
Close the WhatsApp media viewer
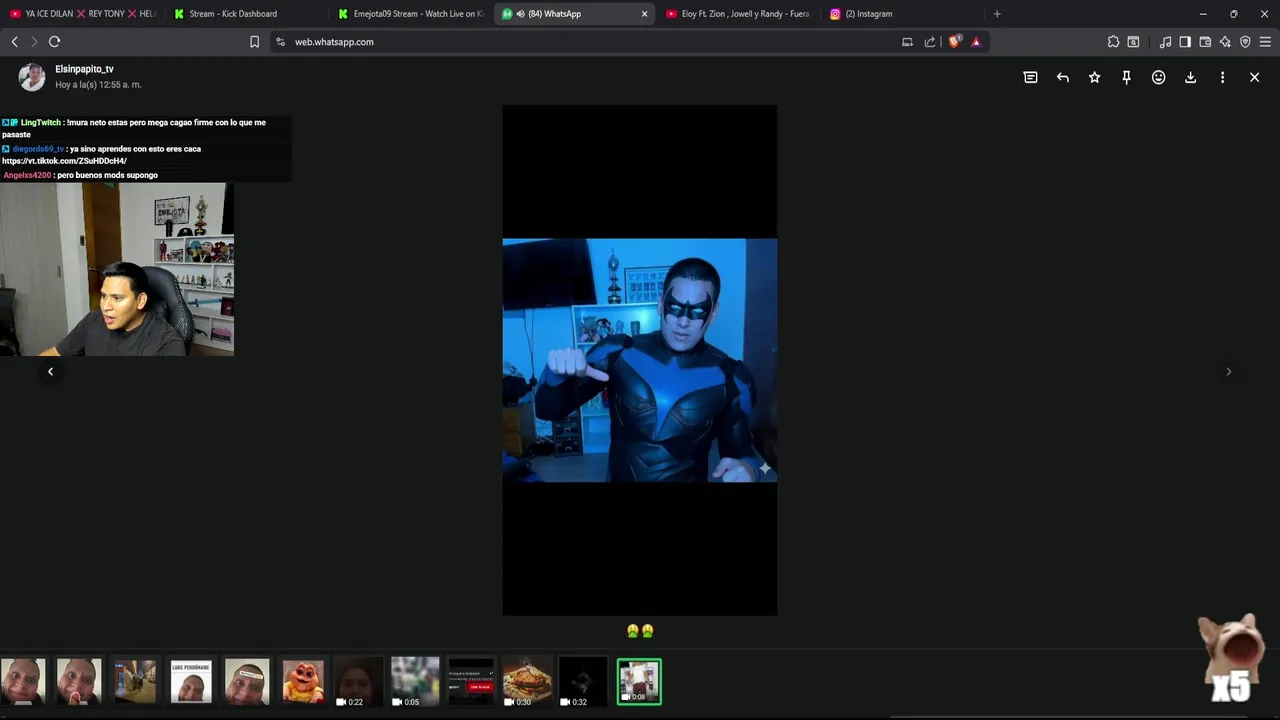1254,77
